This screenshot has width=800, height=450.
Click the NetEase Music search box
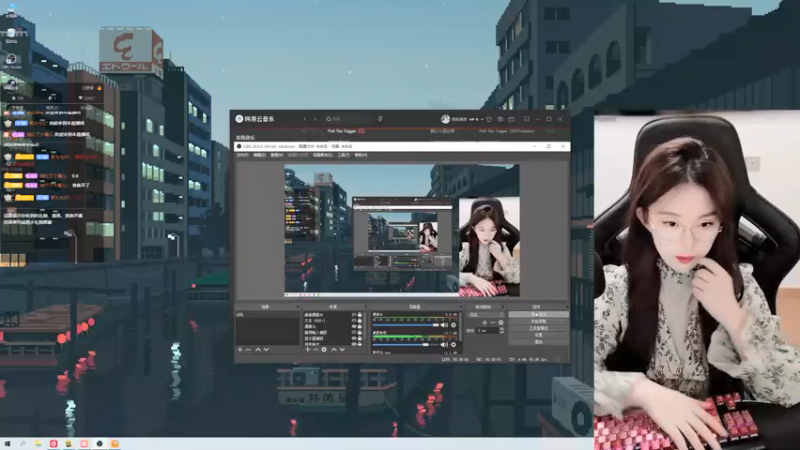(349, 119)
